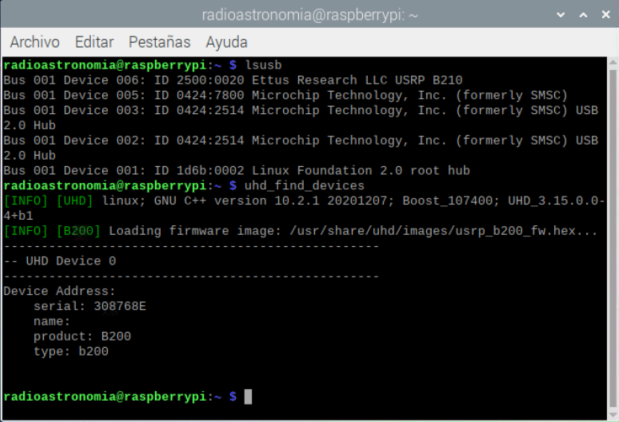Open the Archivo menu
Viewport: 619px width, 422px height.
[x=35, y=42]
